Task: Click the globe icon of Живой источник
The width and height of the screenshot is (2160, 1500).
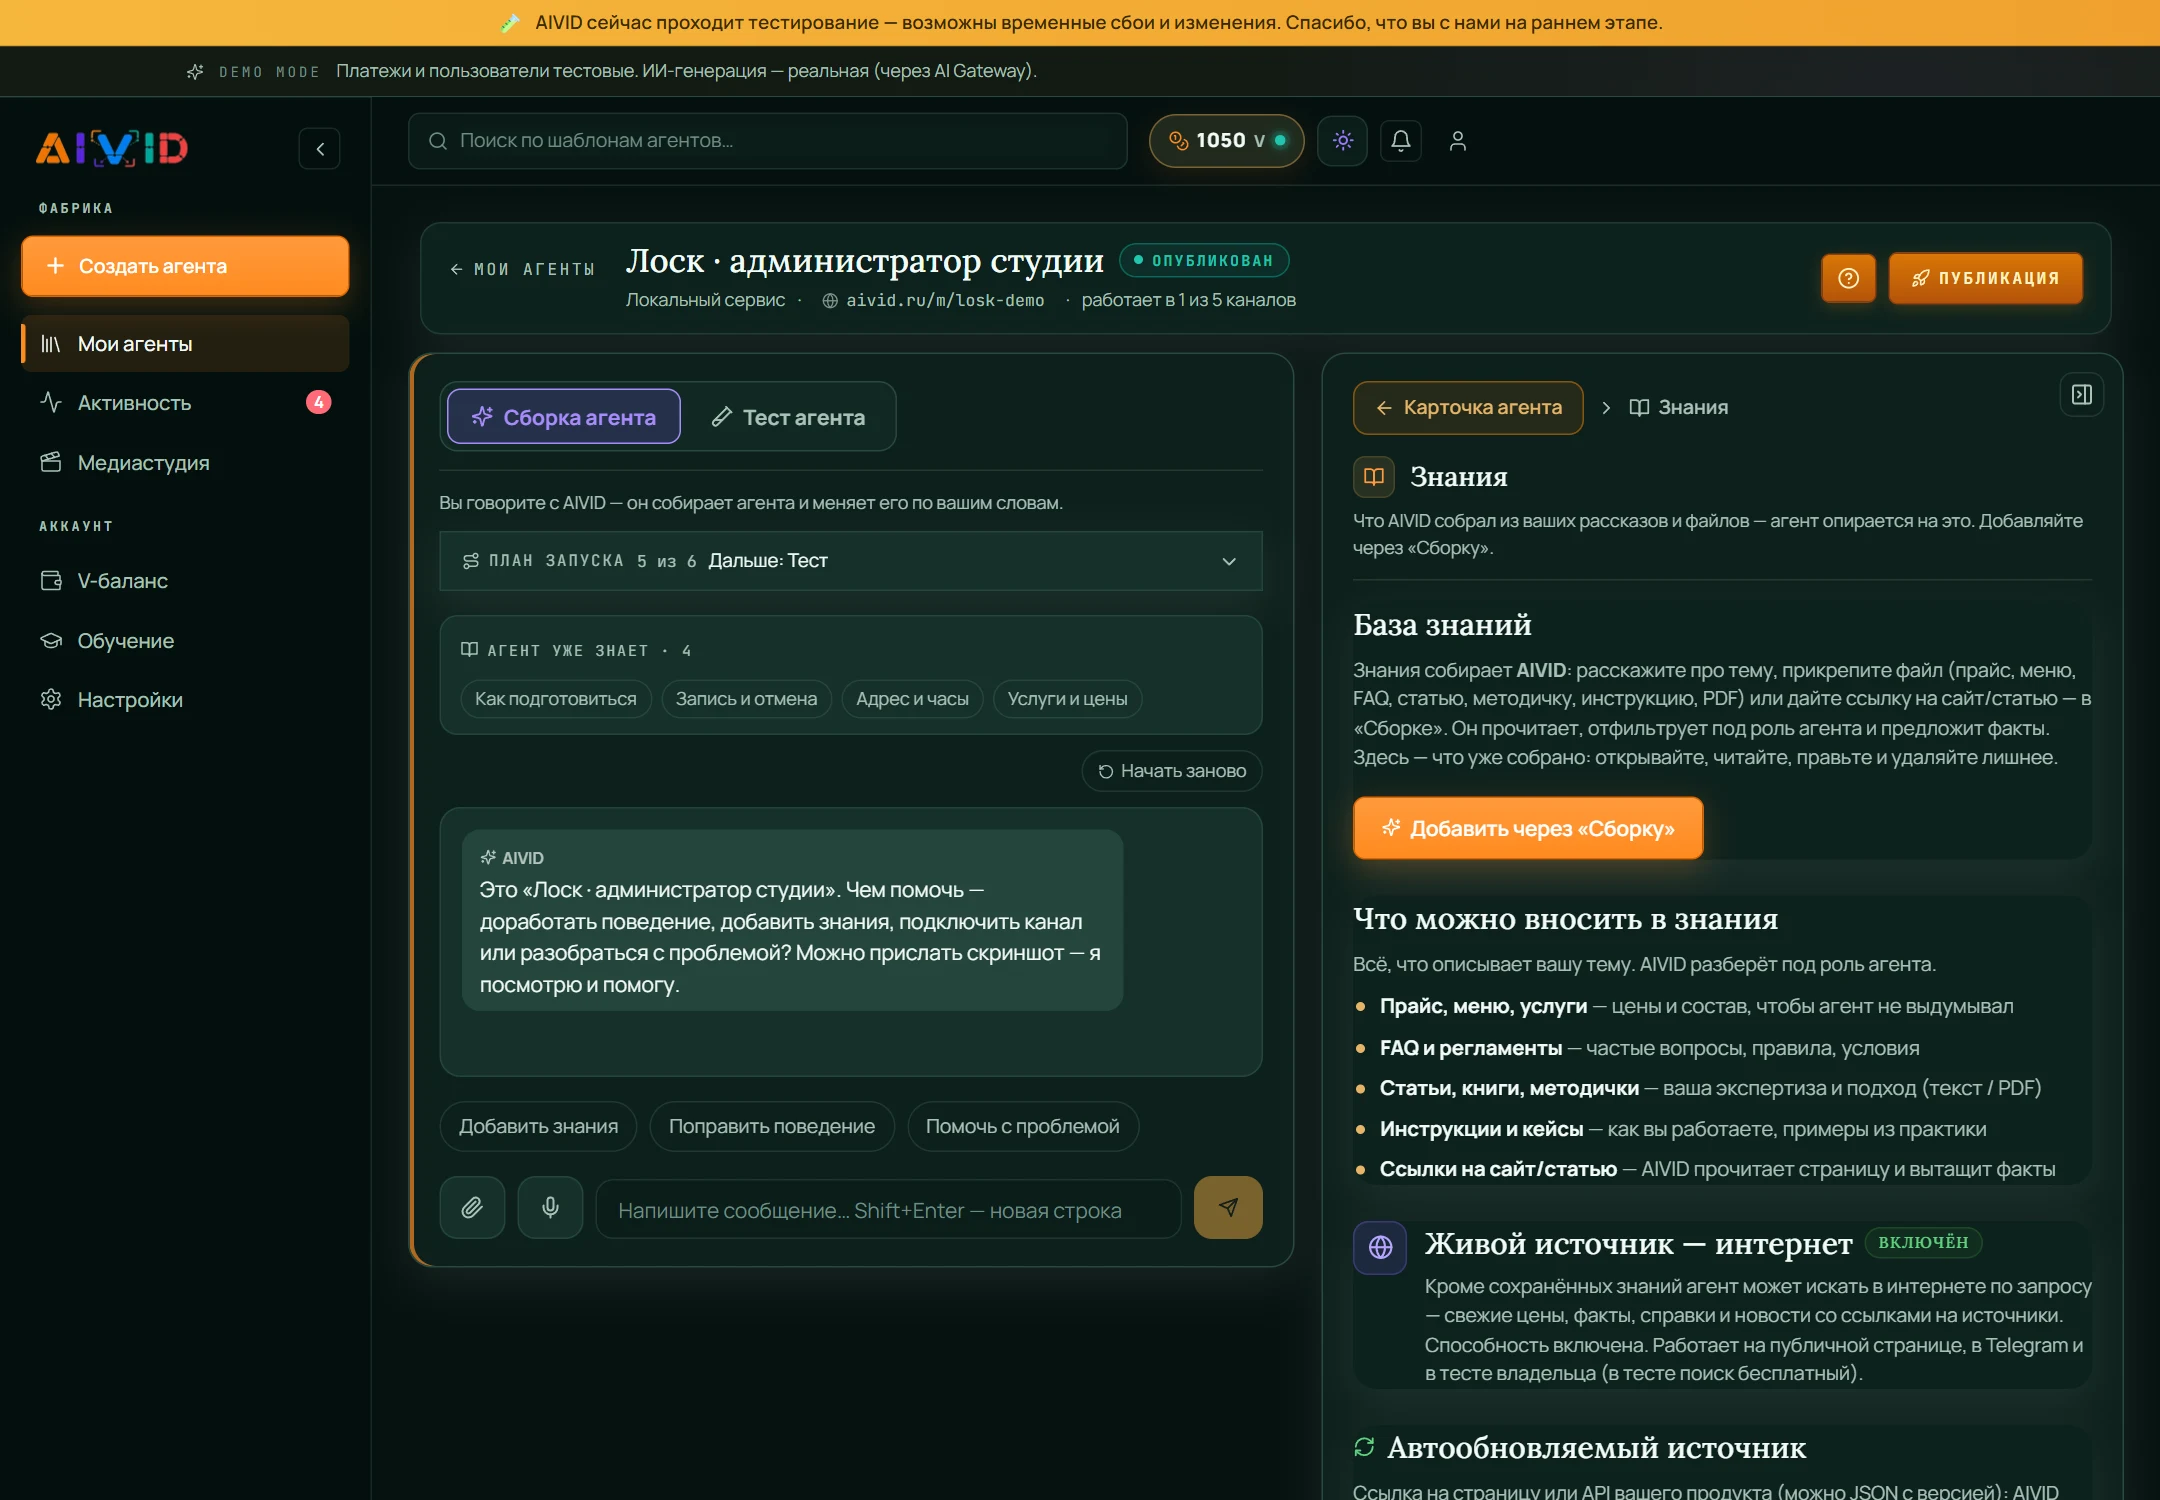Action: [1380, 1247]
